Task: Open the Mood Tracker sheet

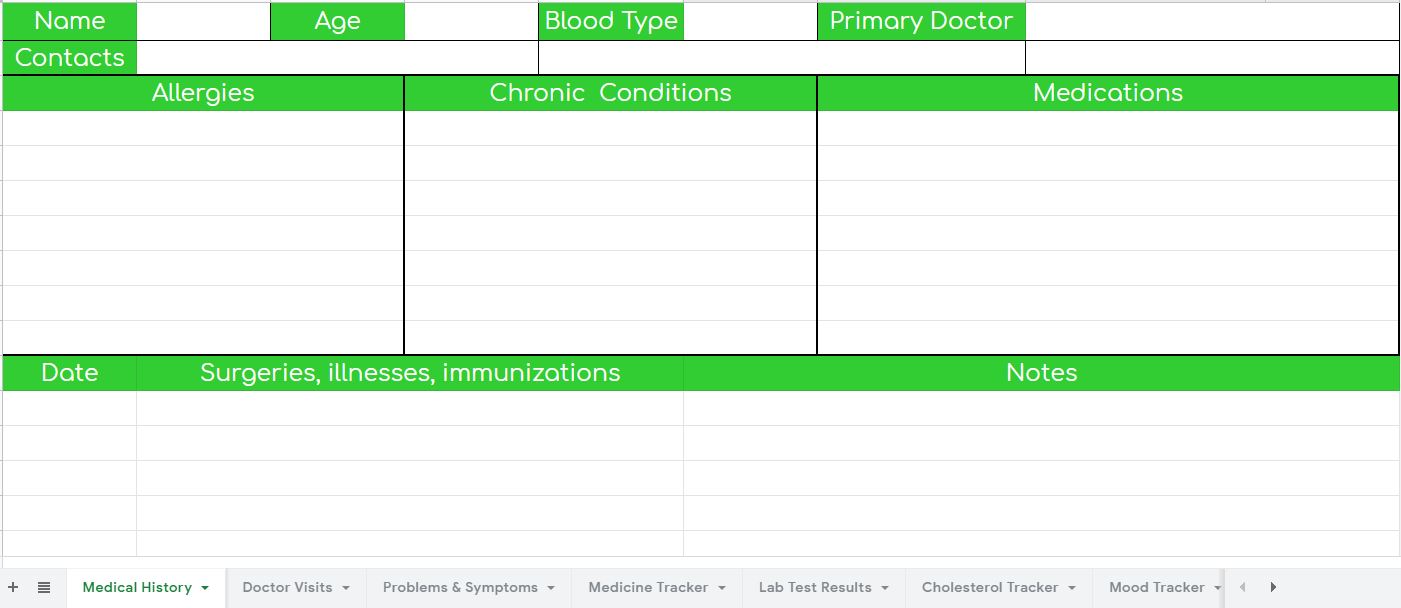Action: 1156,587
